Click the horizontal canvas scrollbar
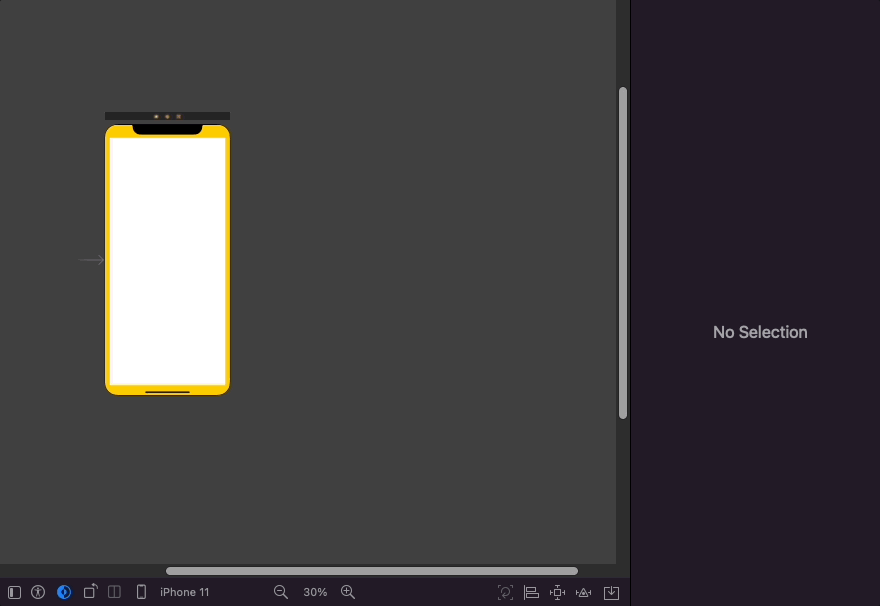The image size is (880, 606). click(x=372, y=571)
